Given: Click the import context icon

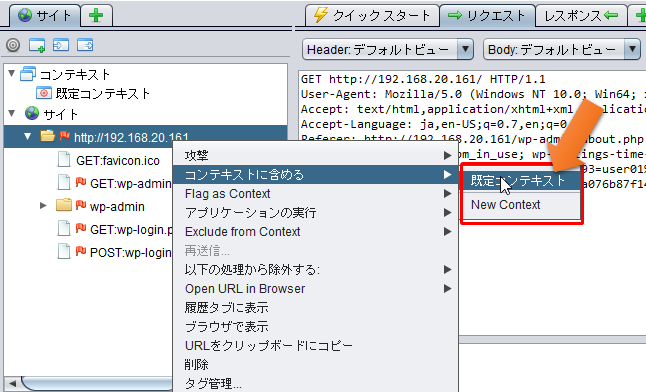Looking at the screenshot, I should click(x=61, y=45).
